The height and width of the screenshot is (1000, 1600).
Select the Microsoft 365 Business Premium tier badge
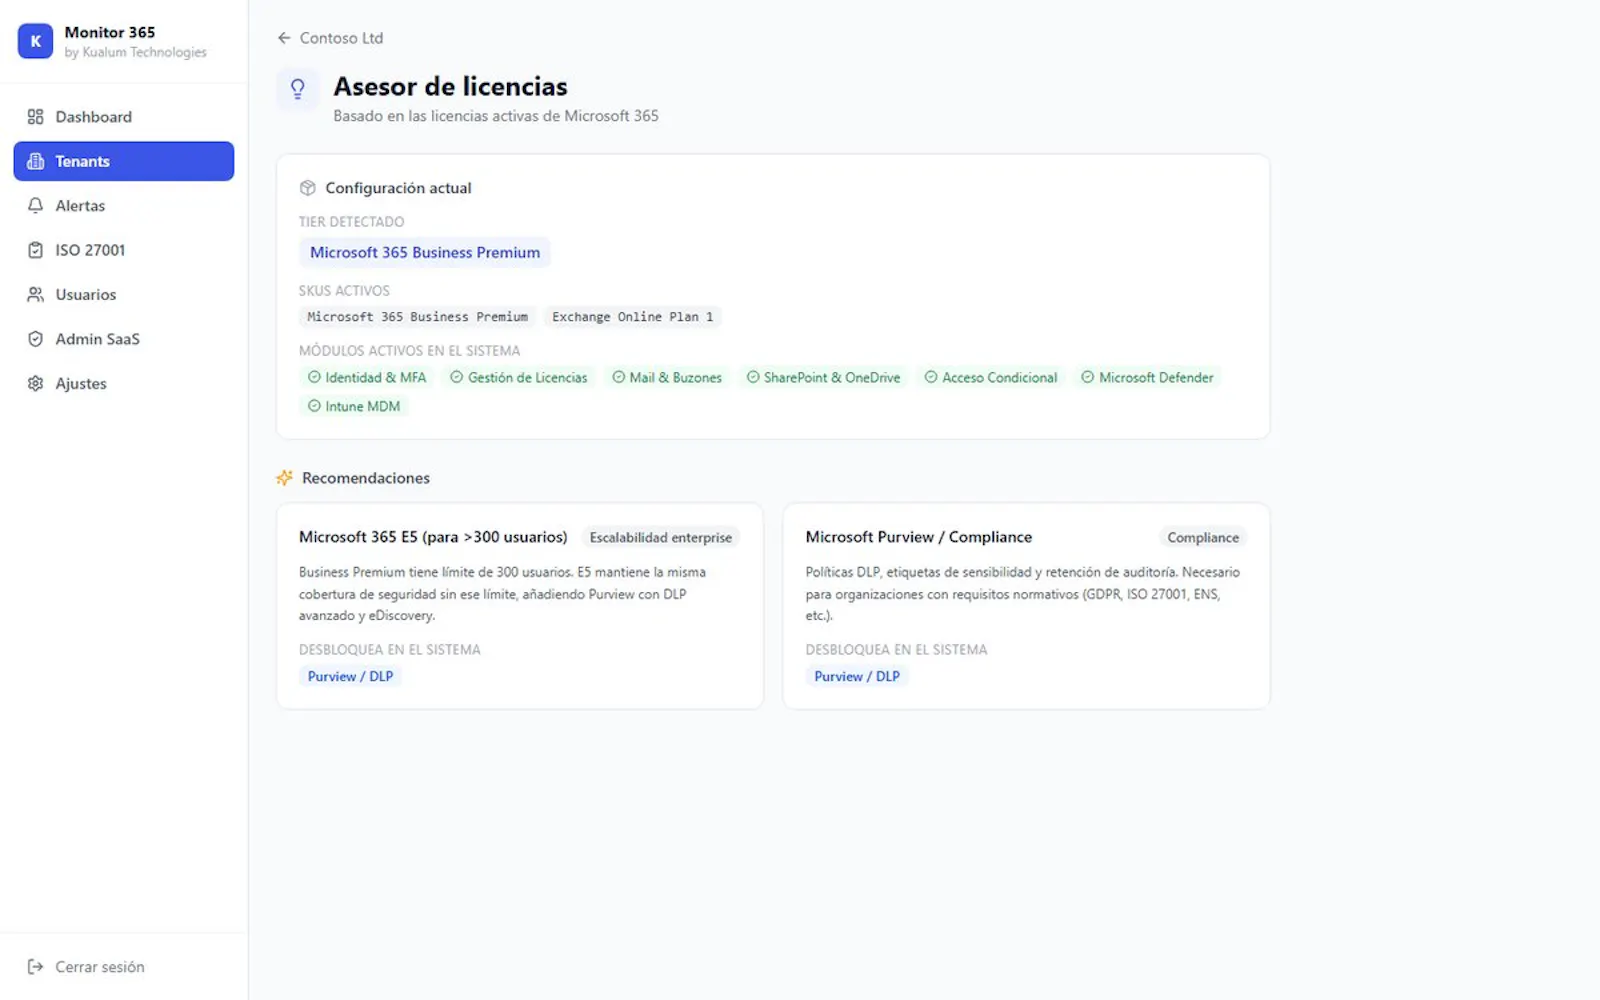[x=425, y=253]
